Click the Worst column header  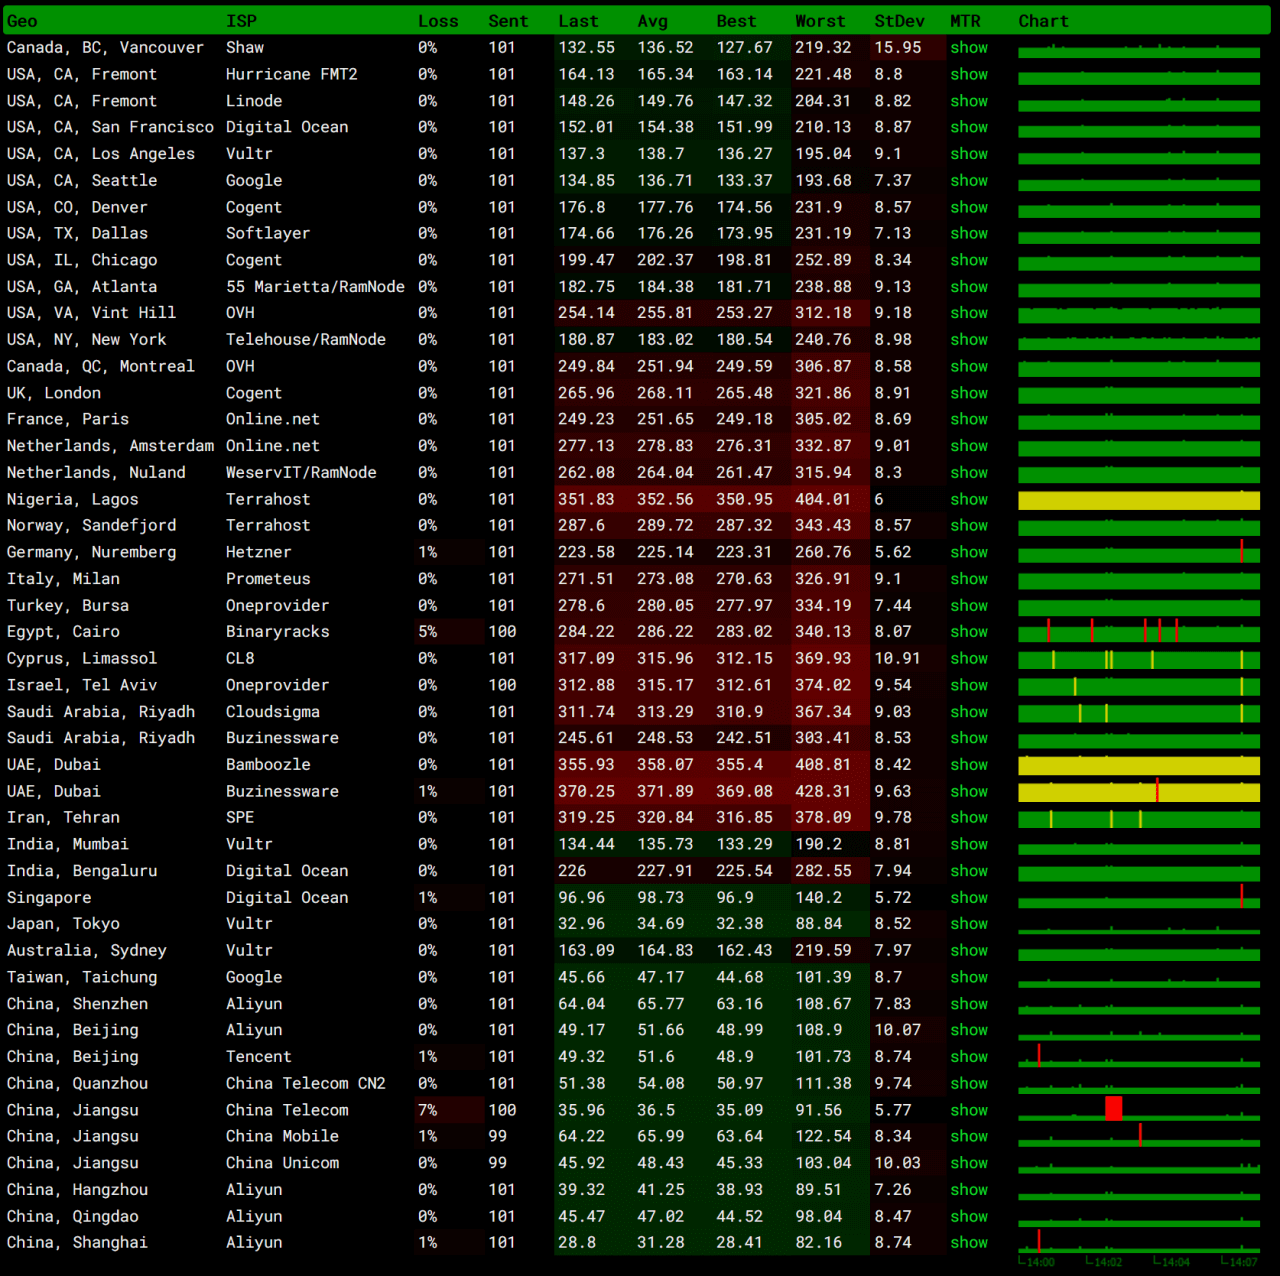pos(820,21)
